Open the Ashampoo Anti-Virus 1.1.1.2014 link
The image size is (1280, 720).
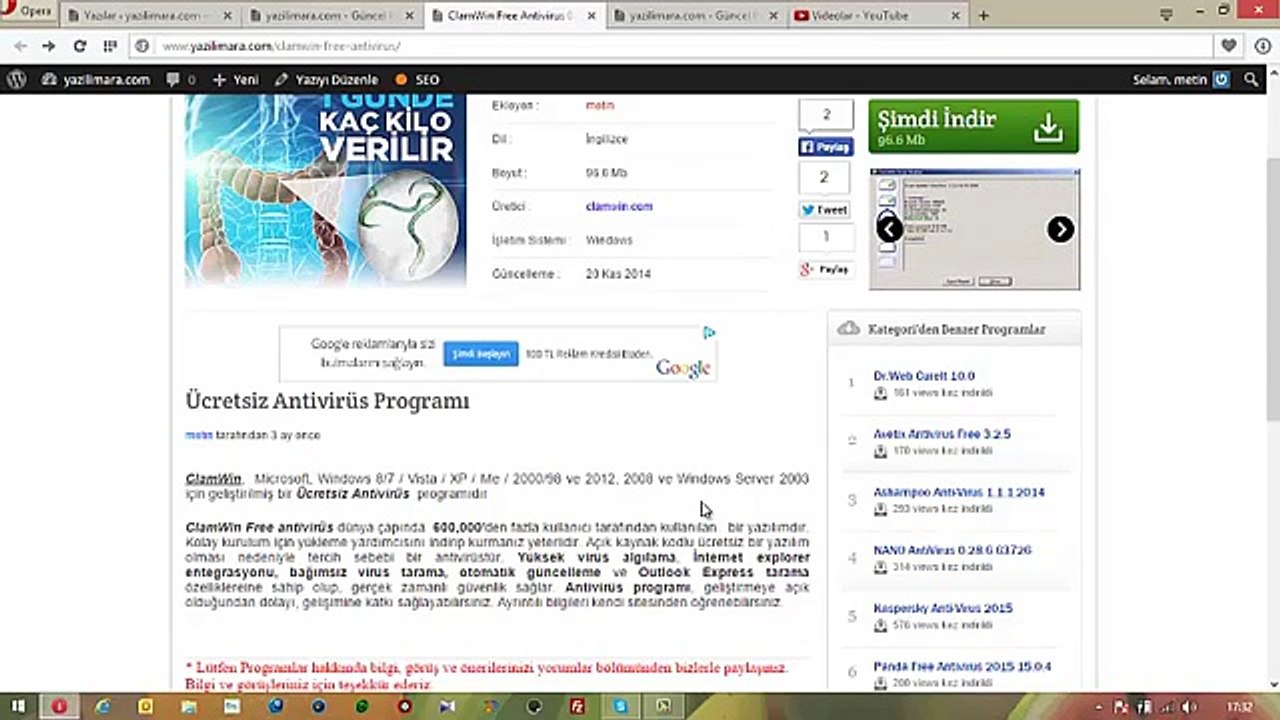959,493
